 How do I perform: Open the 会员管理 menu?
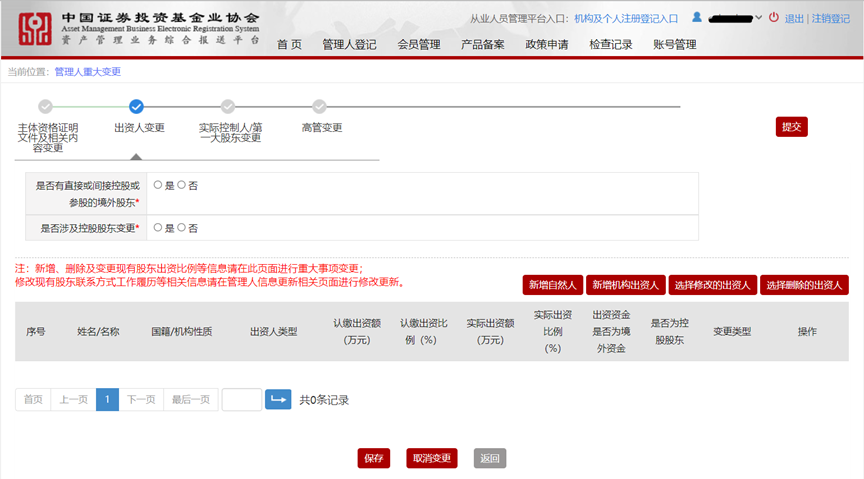click(419, 45)
